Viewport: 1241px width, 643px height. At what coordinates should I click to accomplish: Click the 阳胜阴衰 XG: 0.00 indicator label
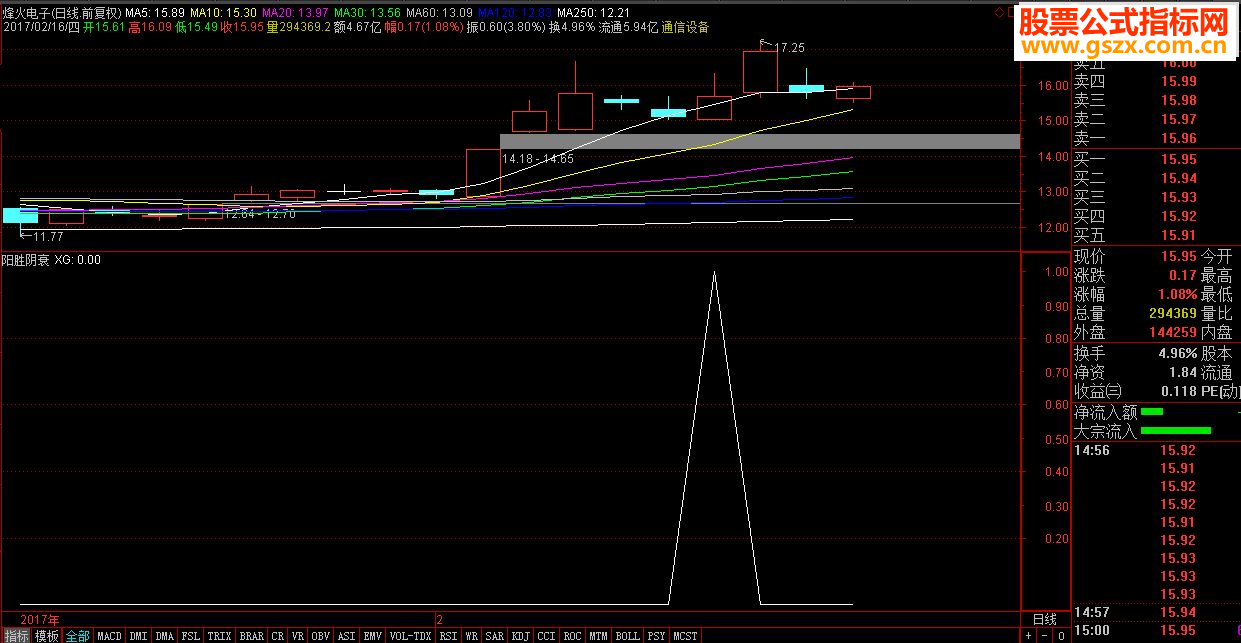52,260
